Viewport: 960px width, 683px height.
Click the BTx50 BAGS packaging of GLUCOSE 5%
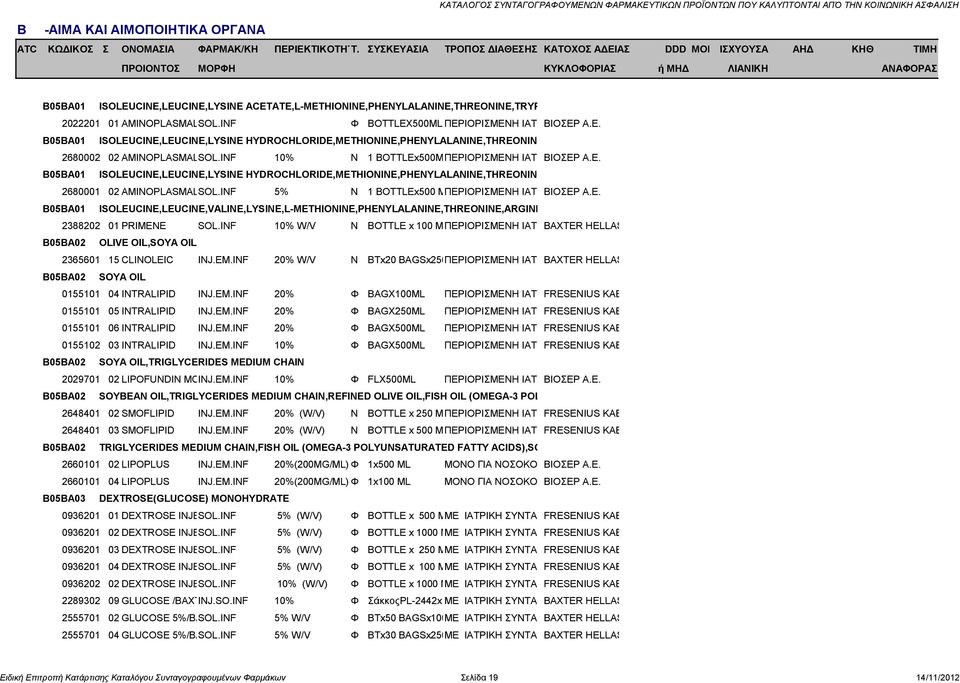tap(405, 618)
